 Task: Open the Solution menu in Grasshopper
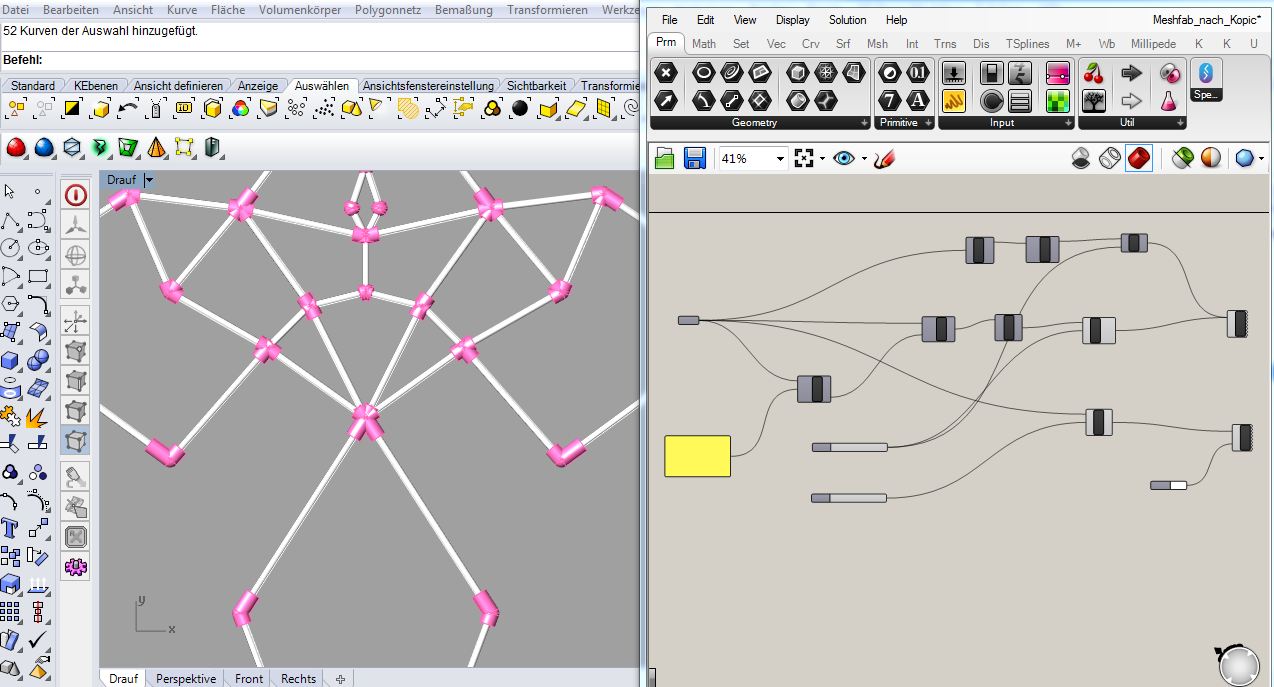click(x=847, y=20)
